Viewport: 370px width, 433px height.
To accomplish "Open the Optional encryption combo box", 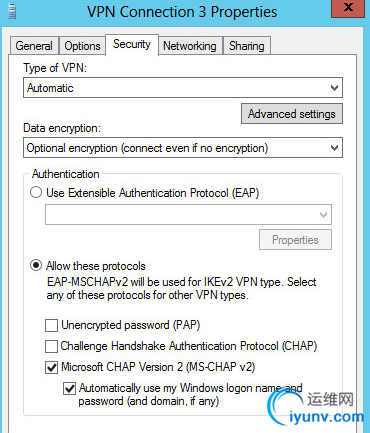I will click(183, 148).
